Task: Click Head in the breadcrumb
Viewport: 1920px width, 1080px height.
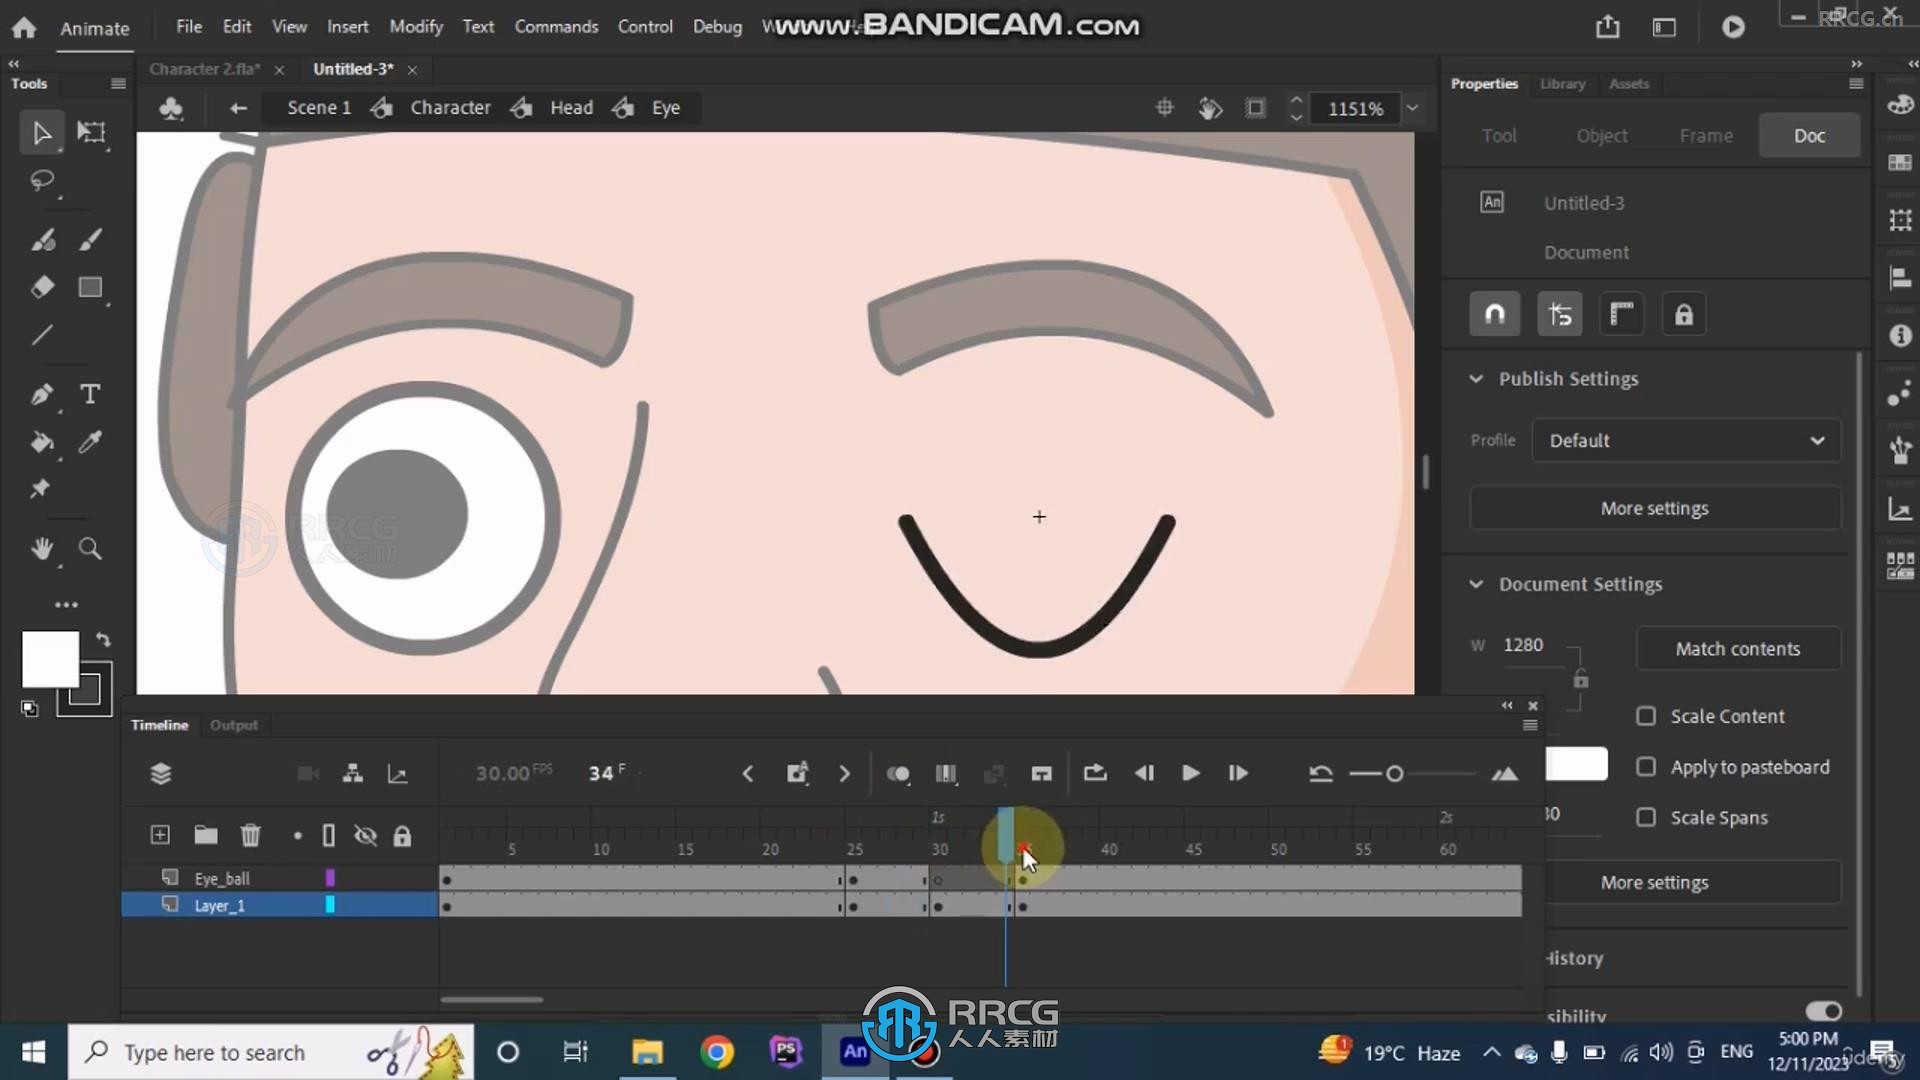Action: 571,108
